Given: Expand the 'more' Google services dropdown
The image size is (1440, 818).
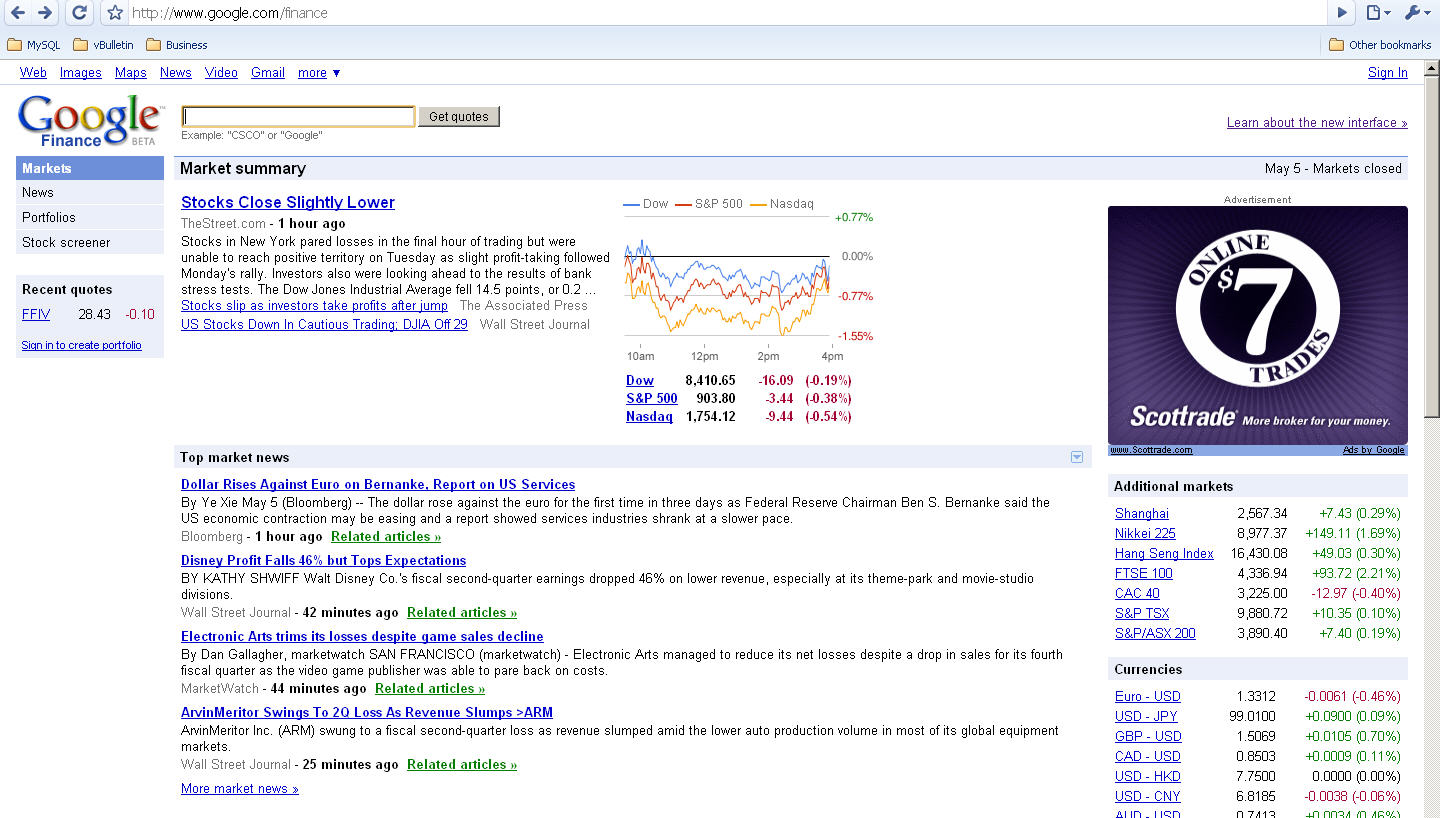Looking at the screenshot, I should pos(319,73).
